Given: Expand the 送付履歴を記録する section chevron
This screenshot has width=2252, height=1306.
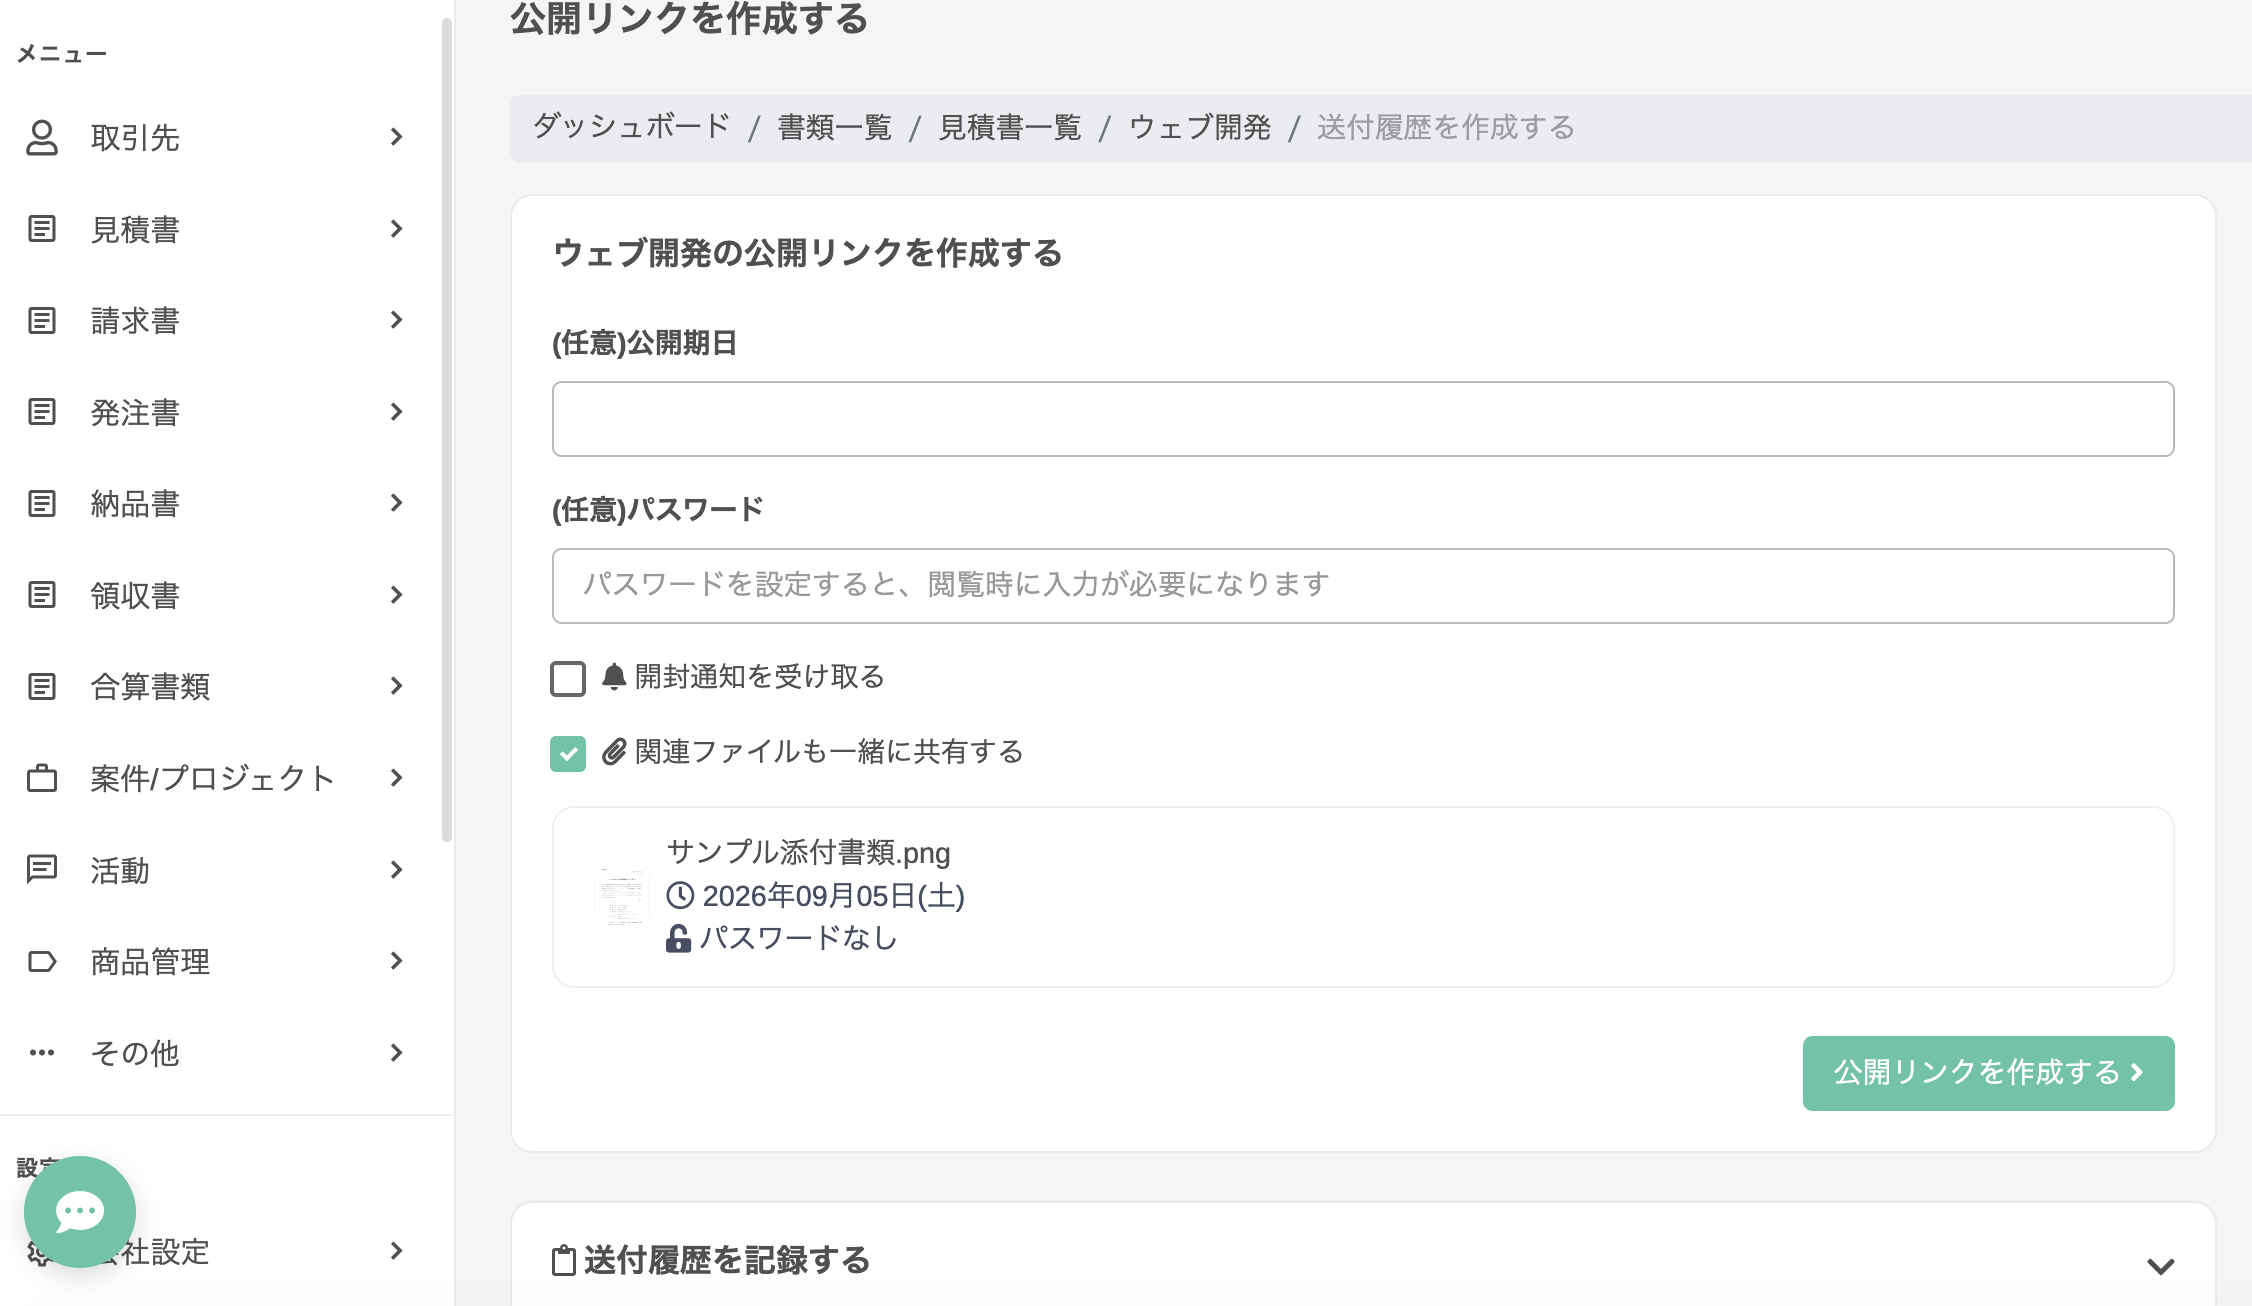Looking at the screenshot, I should [2160, 1266].
